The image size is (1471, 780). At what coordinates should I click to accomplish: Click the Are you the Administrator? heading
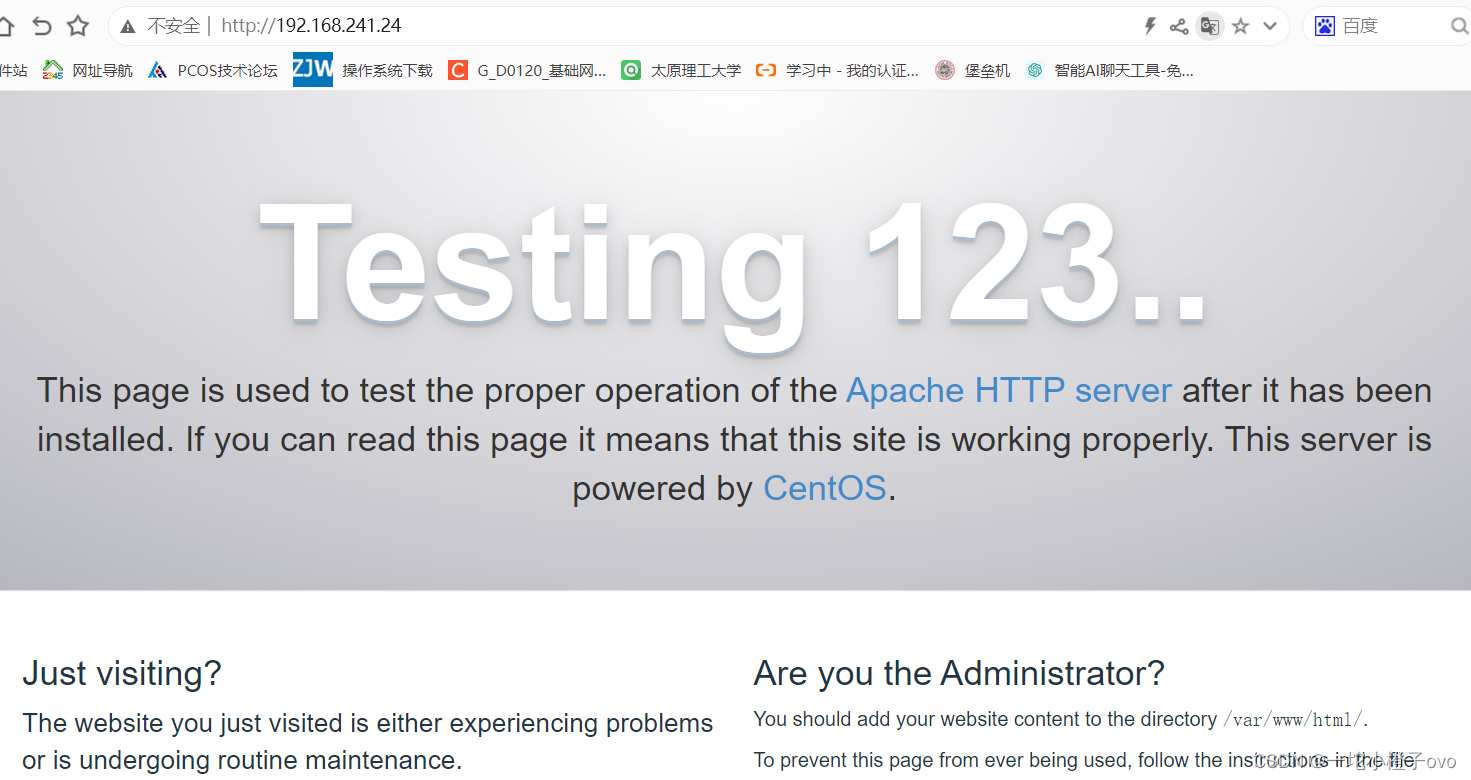[x=959, y=673]
